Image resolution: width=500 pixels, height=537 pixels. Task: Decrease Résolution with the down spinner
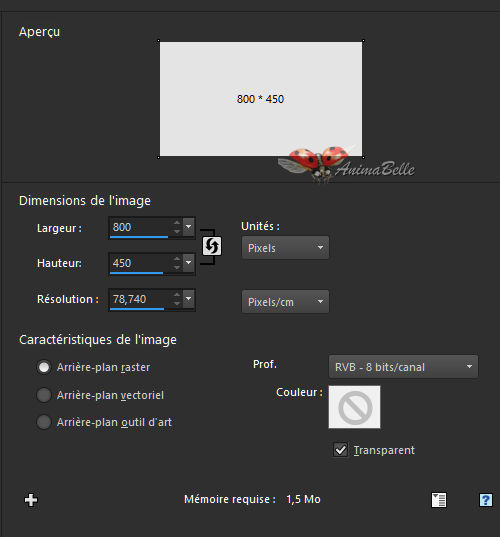coord(177,303)
